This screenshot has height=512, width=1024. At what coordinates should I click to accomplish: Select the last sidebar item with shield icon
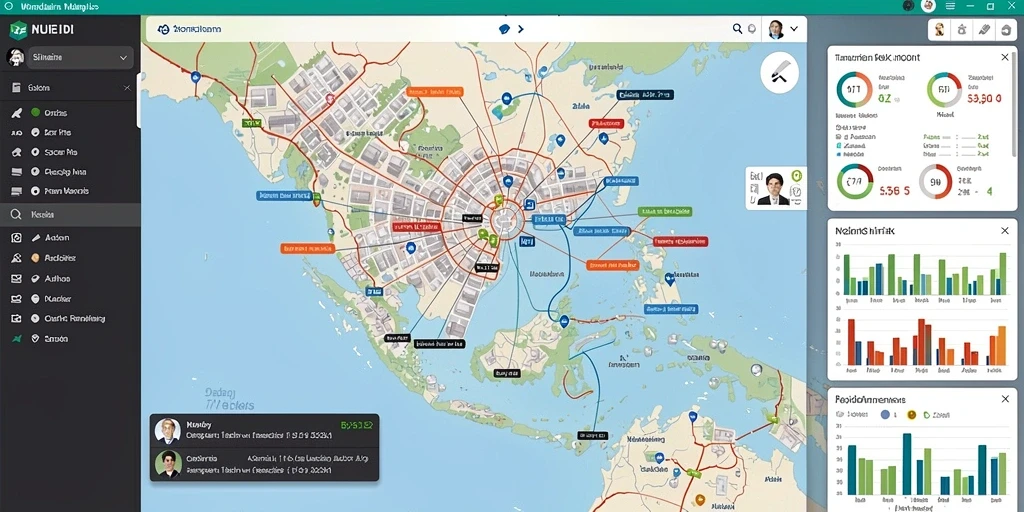70,339
